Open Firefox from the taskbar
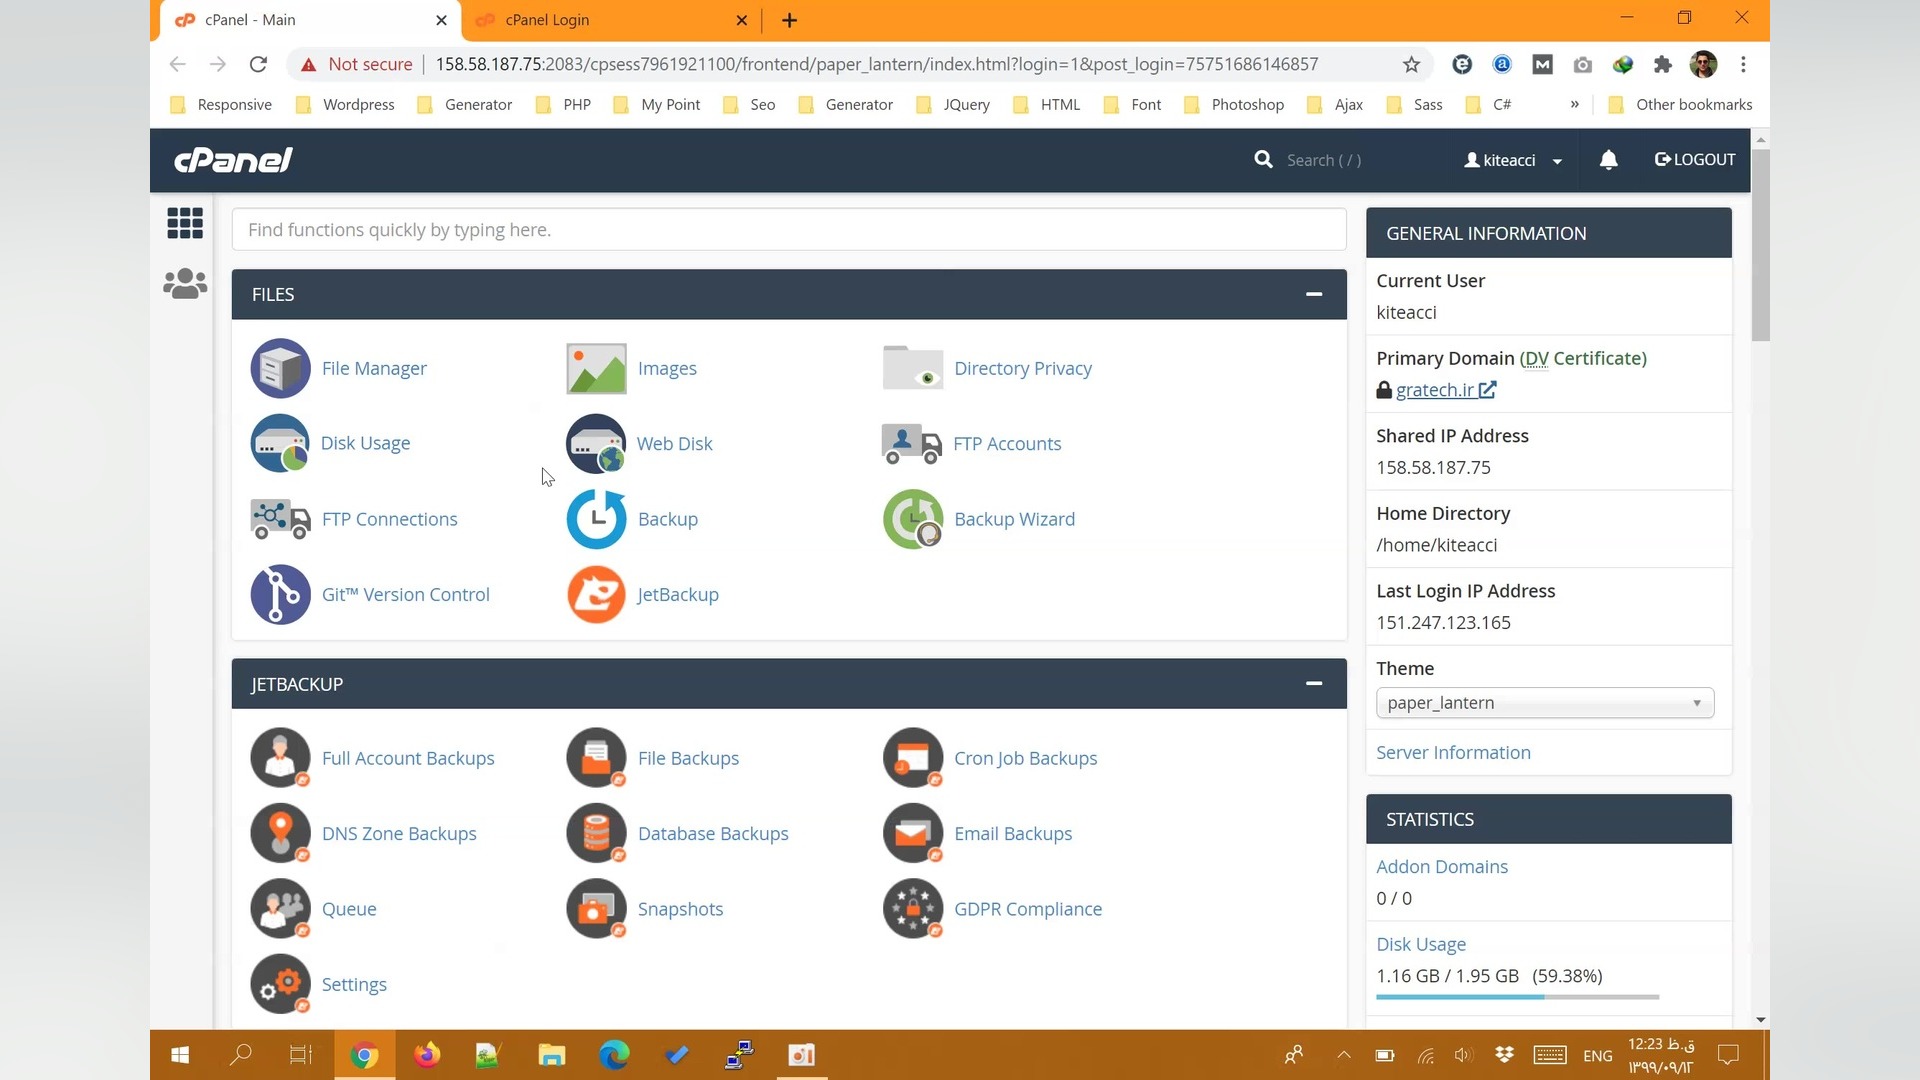This screenshot has width=1920, height=1080. (x=427, y=1055)
